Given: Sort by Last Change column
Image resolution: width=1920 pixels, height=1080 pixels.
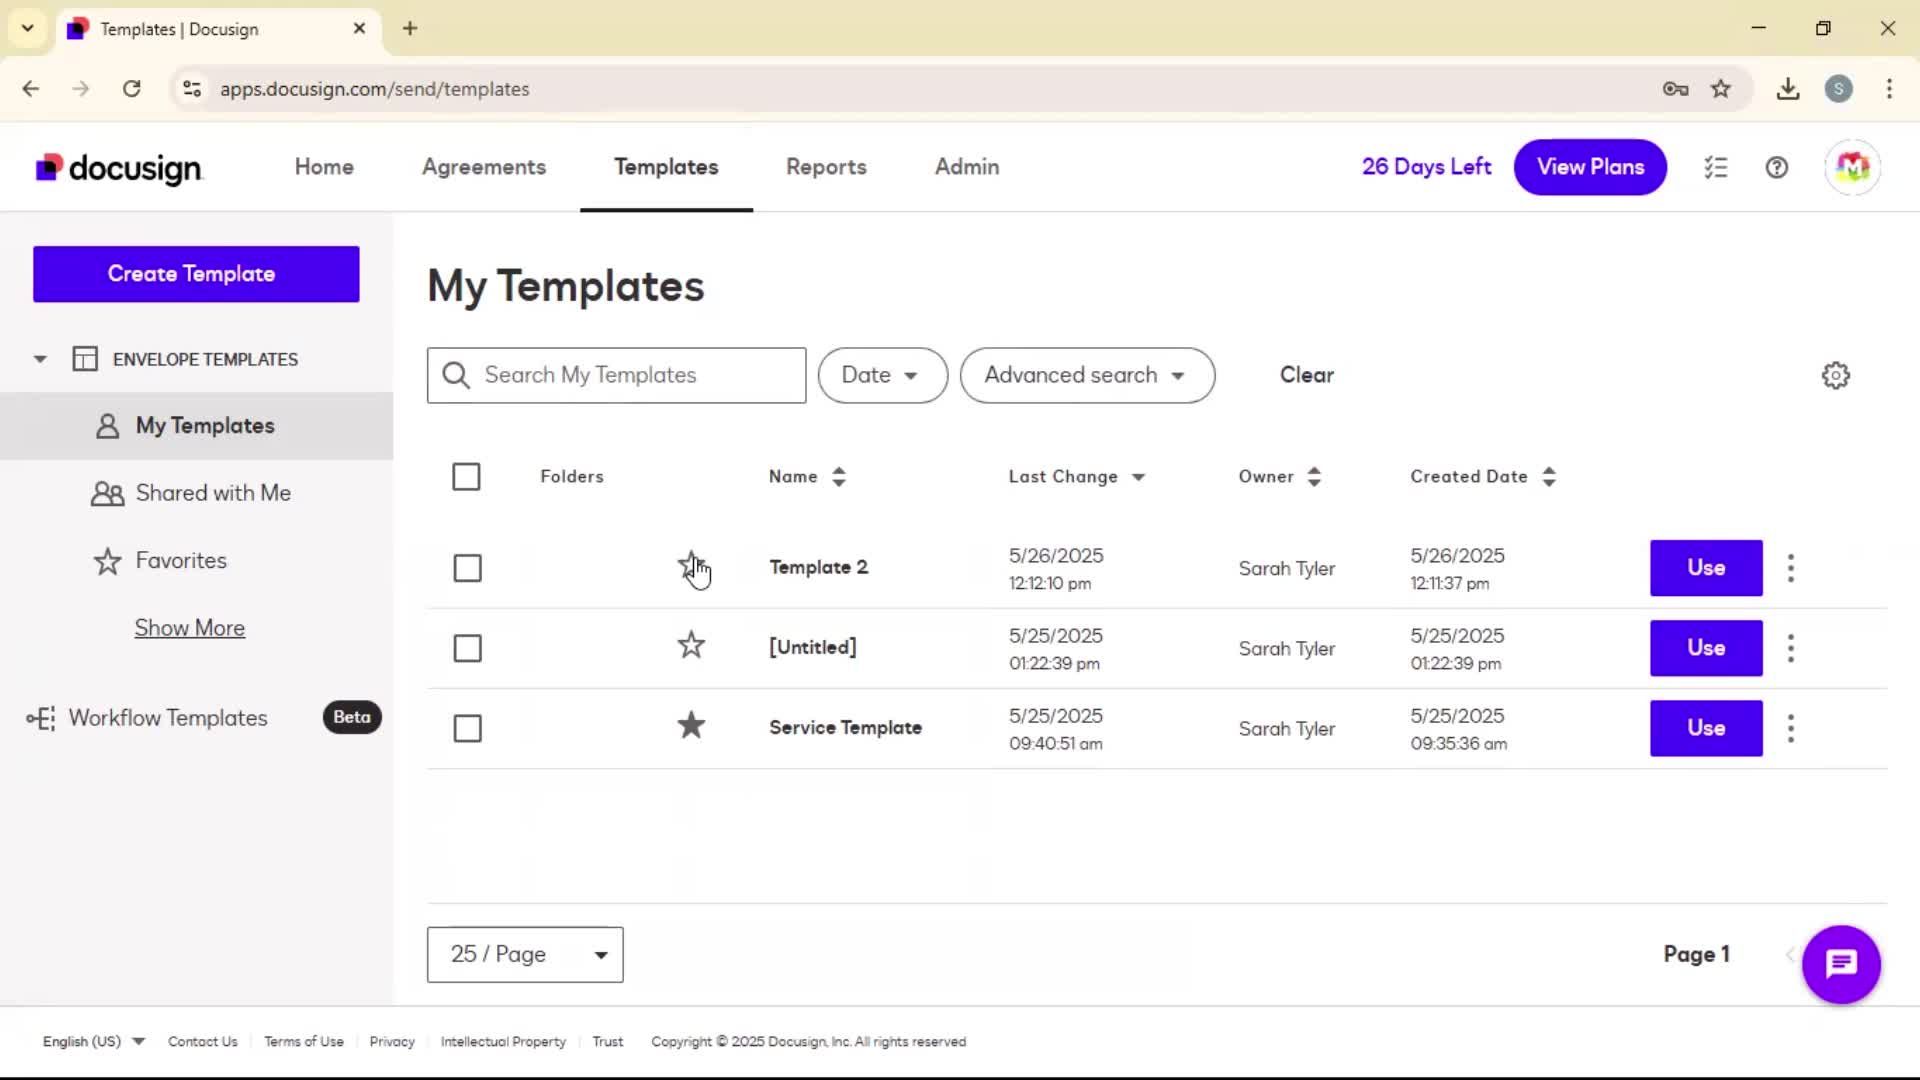Looking at the screenshot, I should click(1076, 477).
